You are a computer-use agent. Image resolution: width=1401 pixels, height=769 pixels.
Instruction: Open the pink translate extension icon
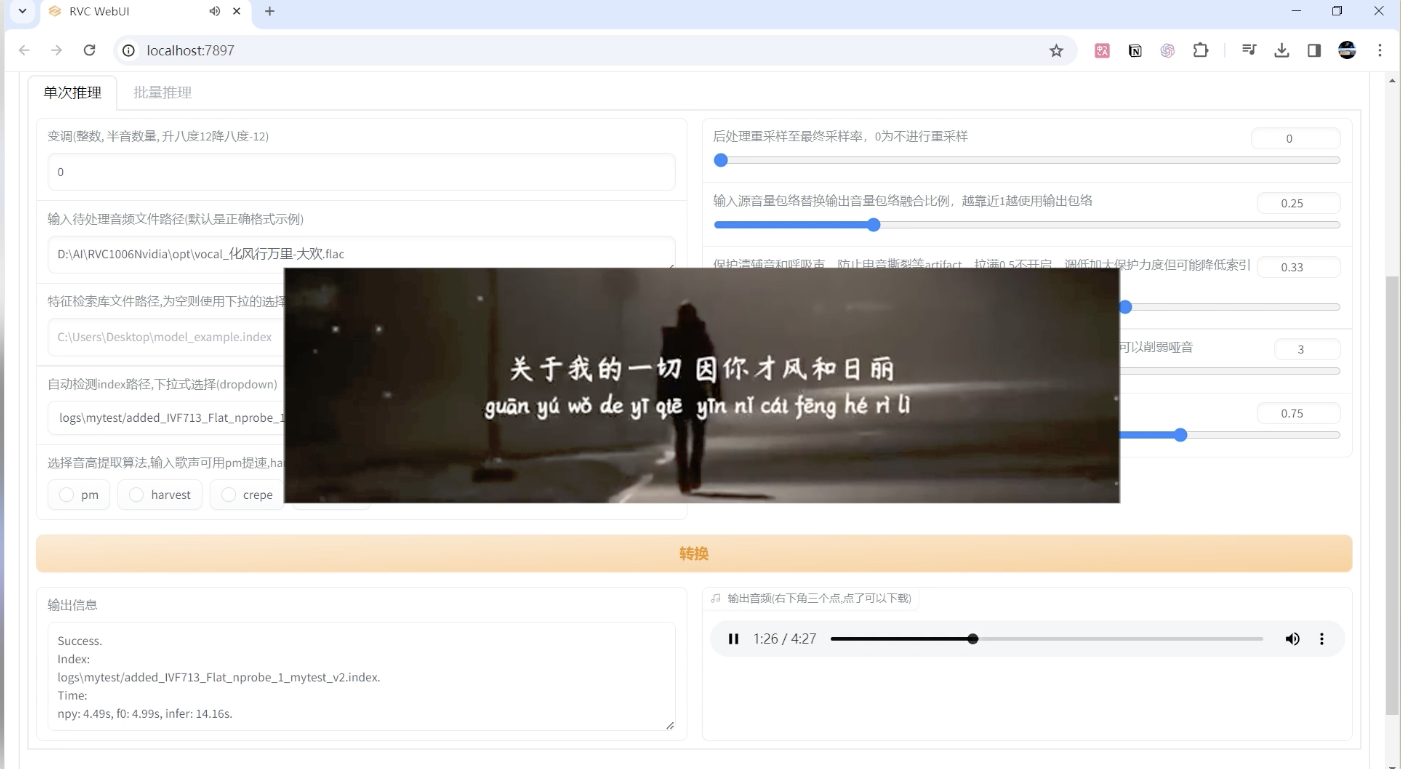pyautogui.click(x=1102, y=51)
